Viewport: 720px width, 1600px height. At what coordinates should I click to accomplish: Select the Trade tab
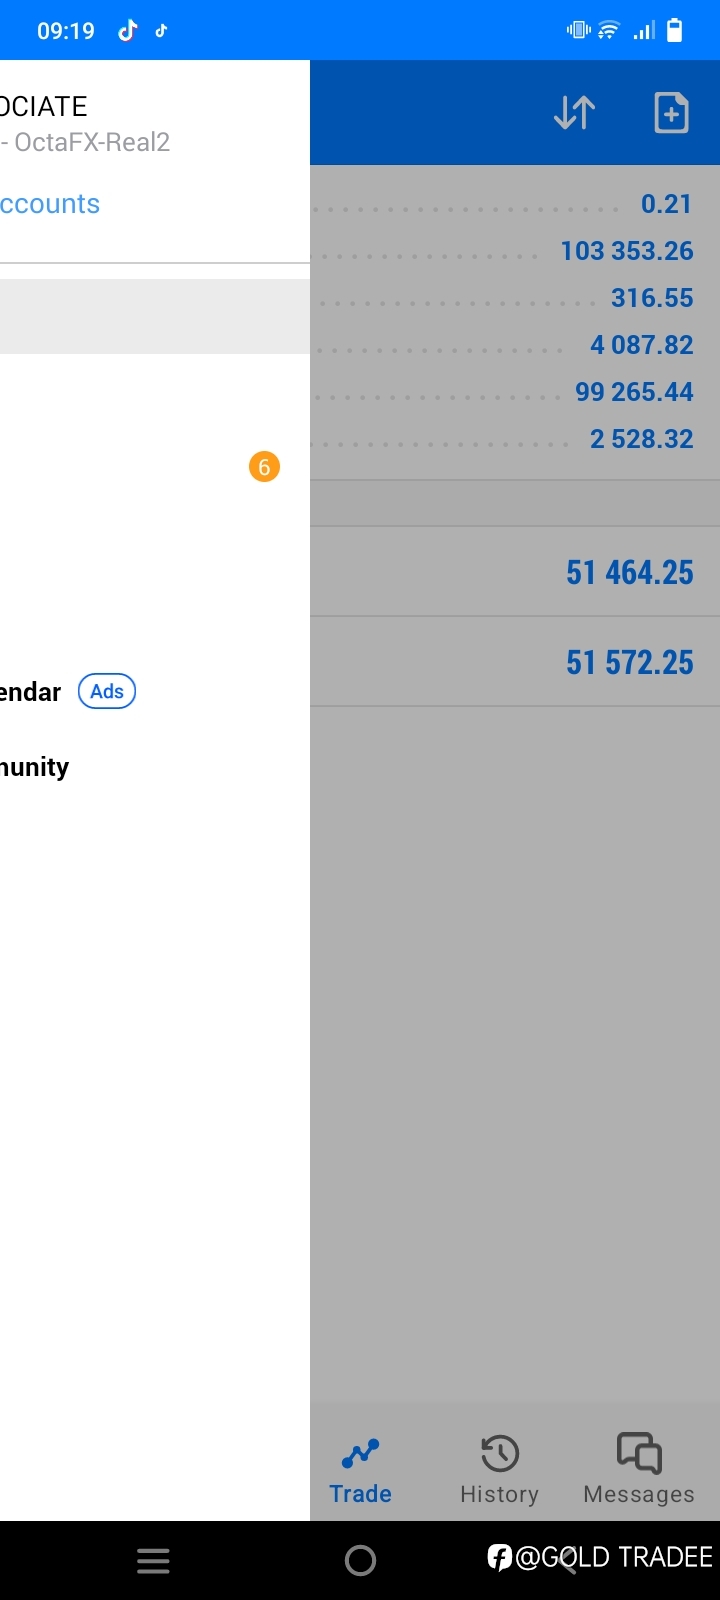[361, 1469]
